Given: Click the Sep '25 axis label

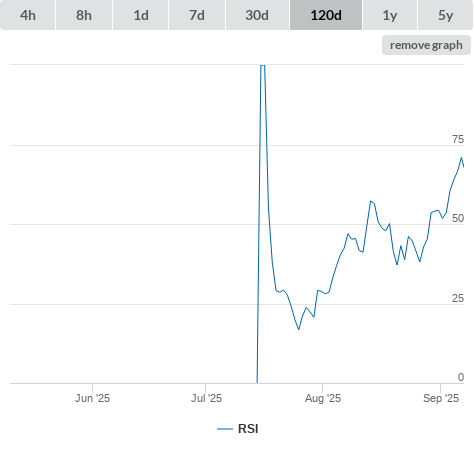Looking at the screenshot, I should pos(441,398).
